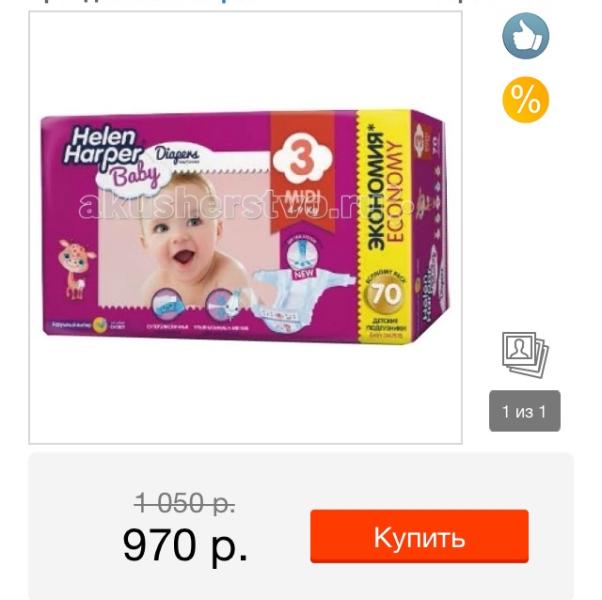Click the blue thumbs-up recommendation icon
602x600 pixels.
(x=525, y=36)
